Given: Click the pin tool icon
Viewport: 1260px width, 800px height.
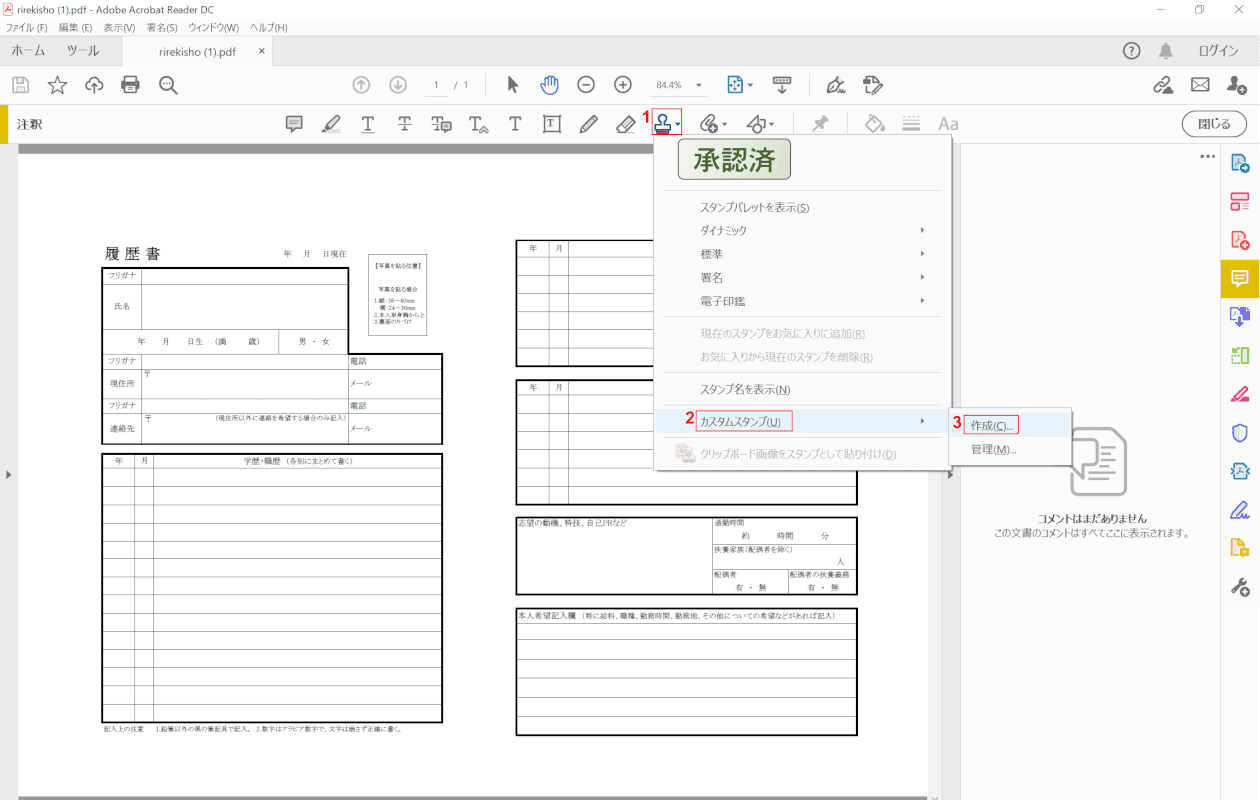Looking at the screenshot, I should point(820,124).
